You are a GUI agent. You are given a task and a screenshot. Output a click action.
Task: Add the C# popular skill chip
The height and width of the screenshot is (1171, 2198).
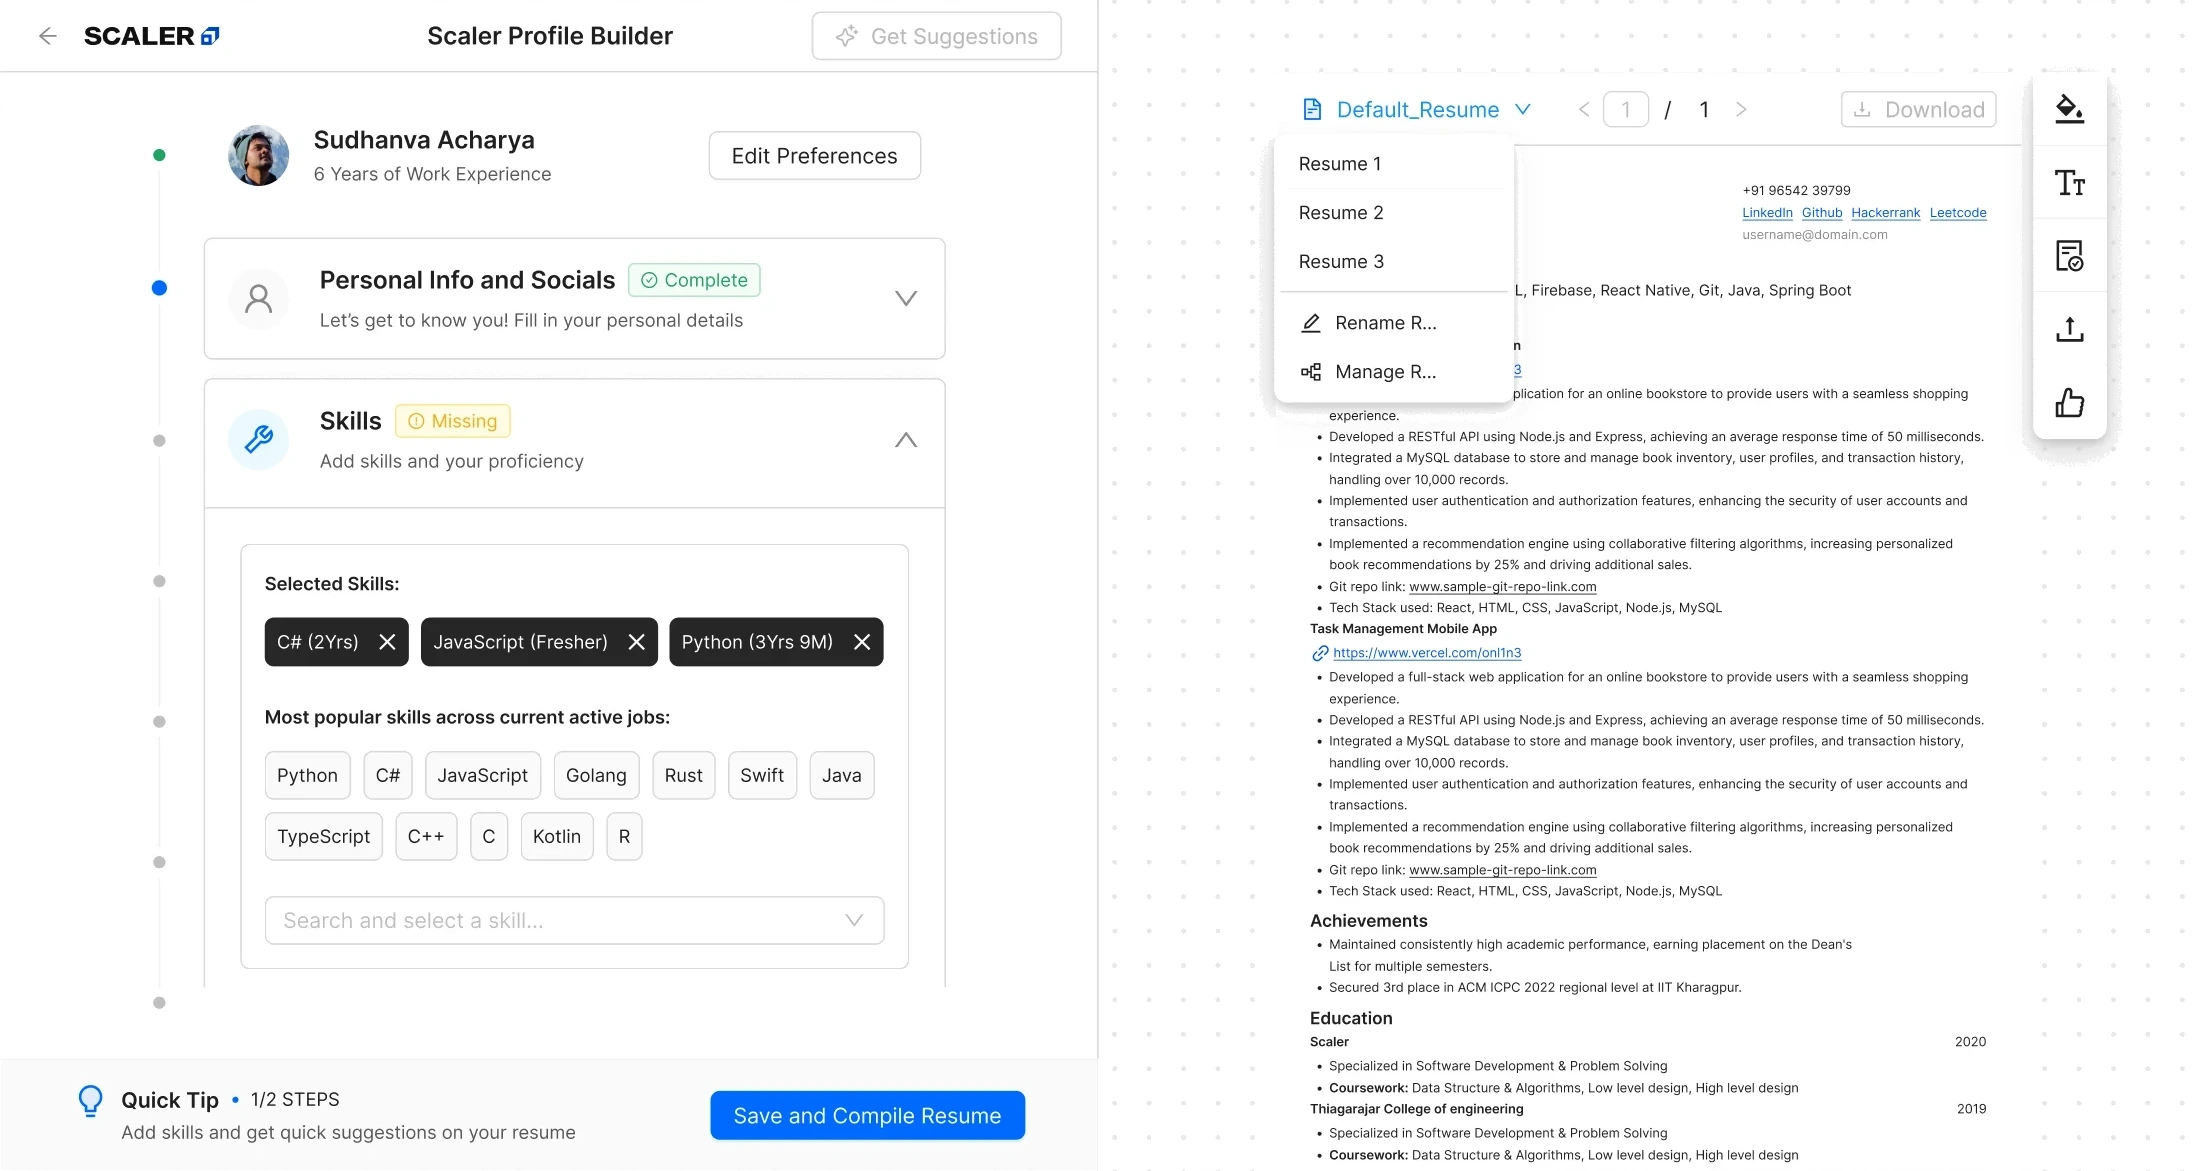(x=388, y=775)
